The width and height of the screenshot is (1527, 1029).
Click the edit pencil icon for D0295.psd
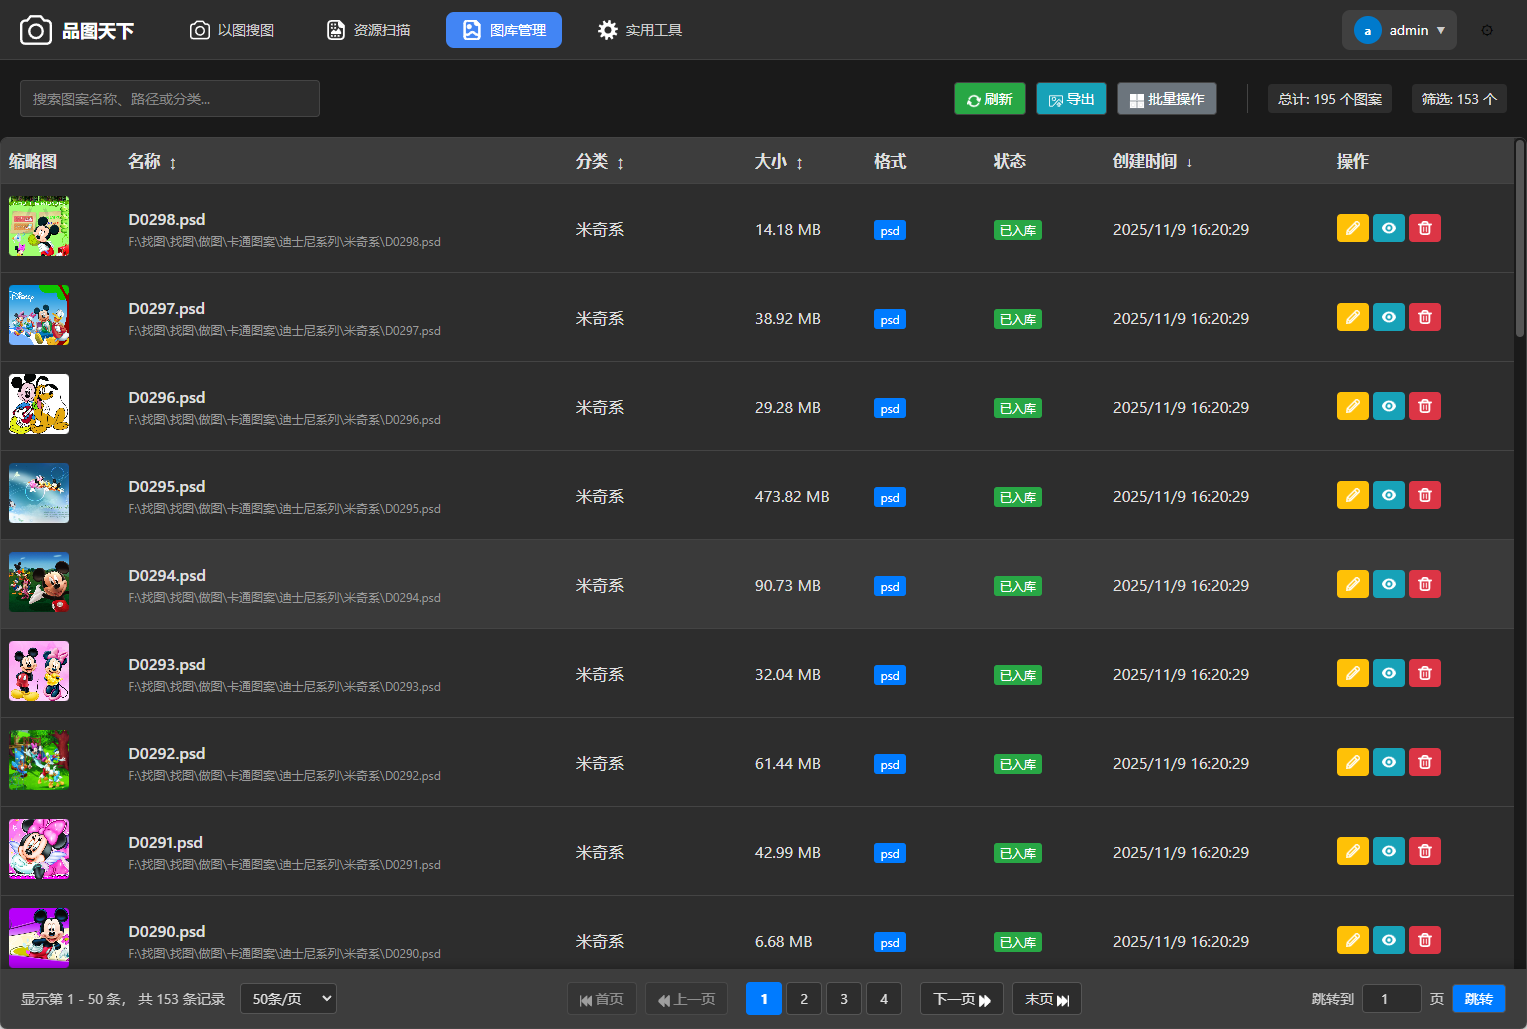click(1352, 496)
